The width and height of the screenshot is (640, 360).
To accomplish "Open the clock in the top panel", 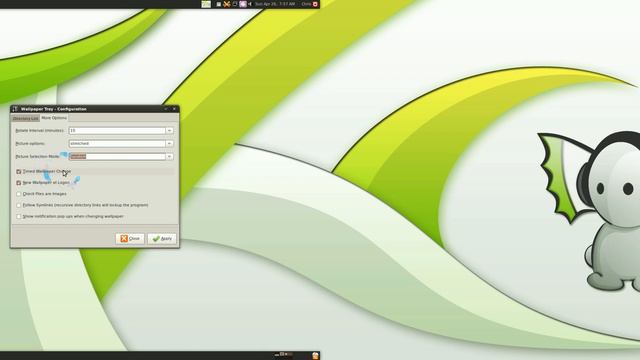I will coord(275,4).
